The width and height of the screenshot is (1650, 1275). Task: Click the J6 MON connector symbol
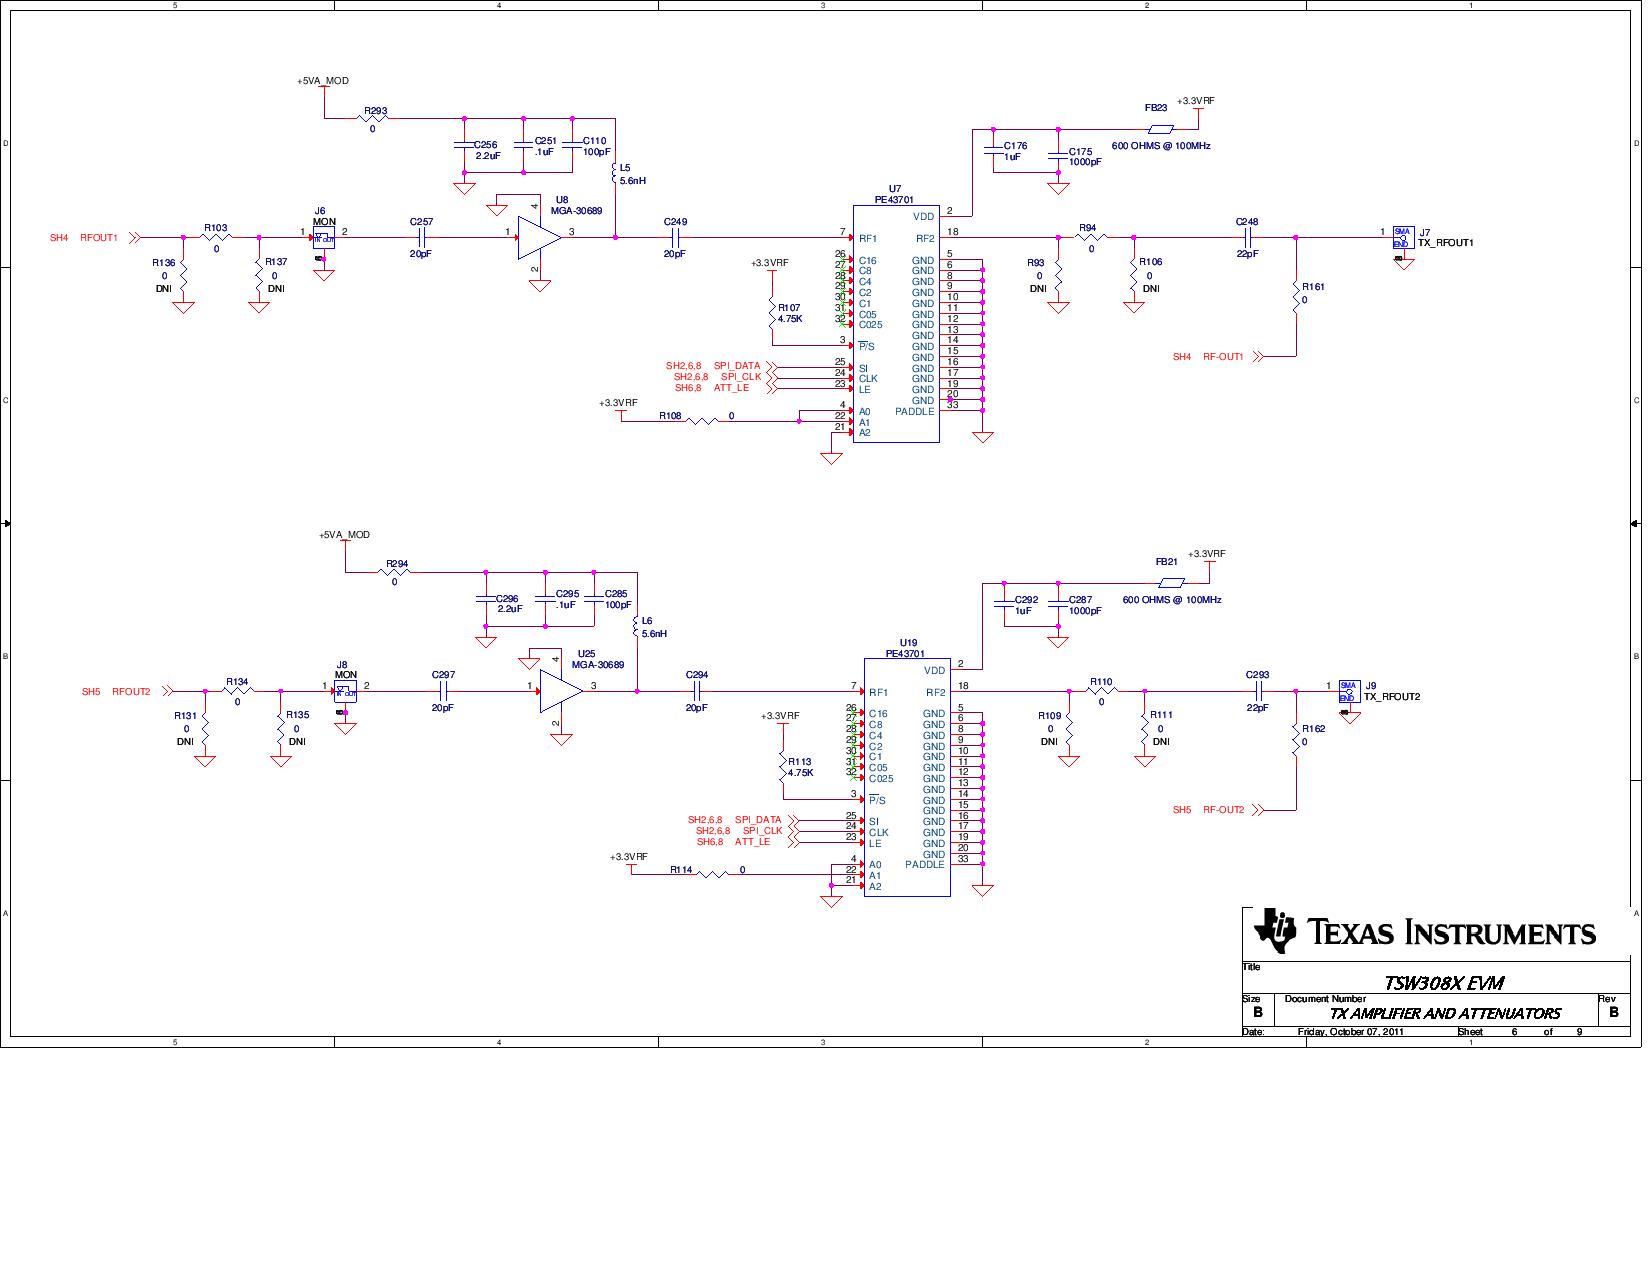coord(323,238)
